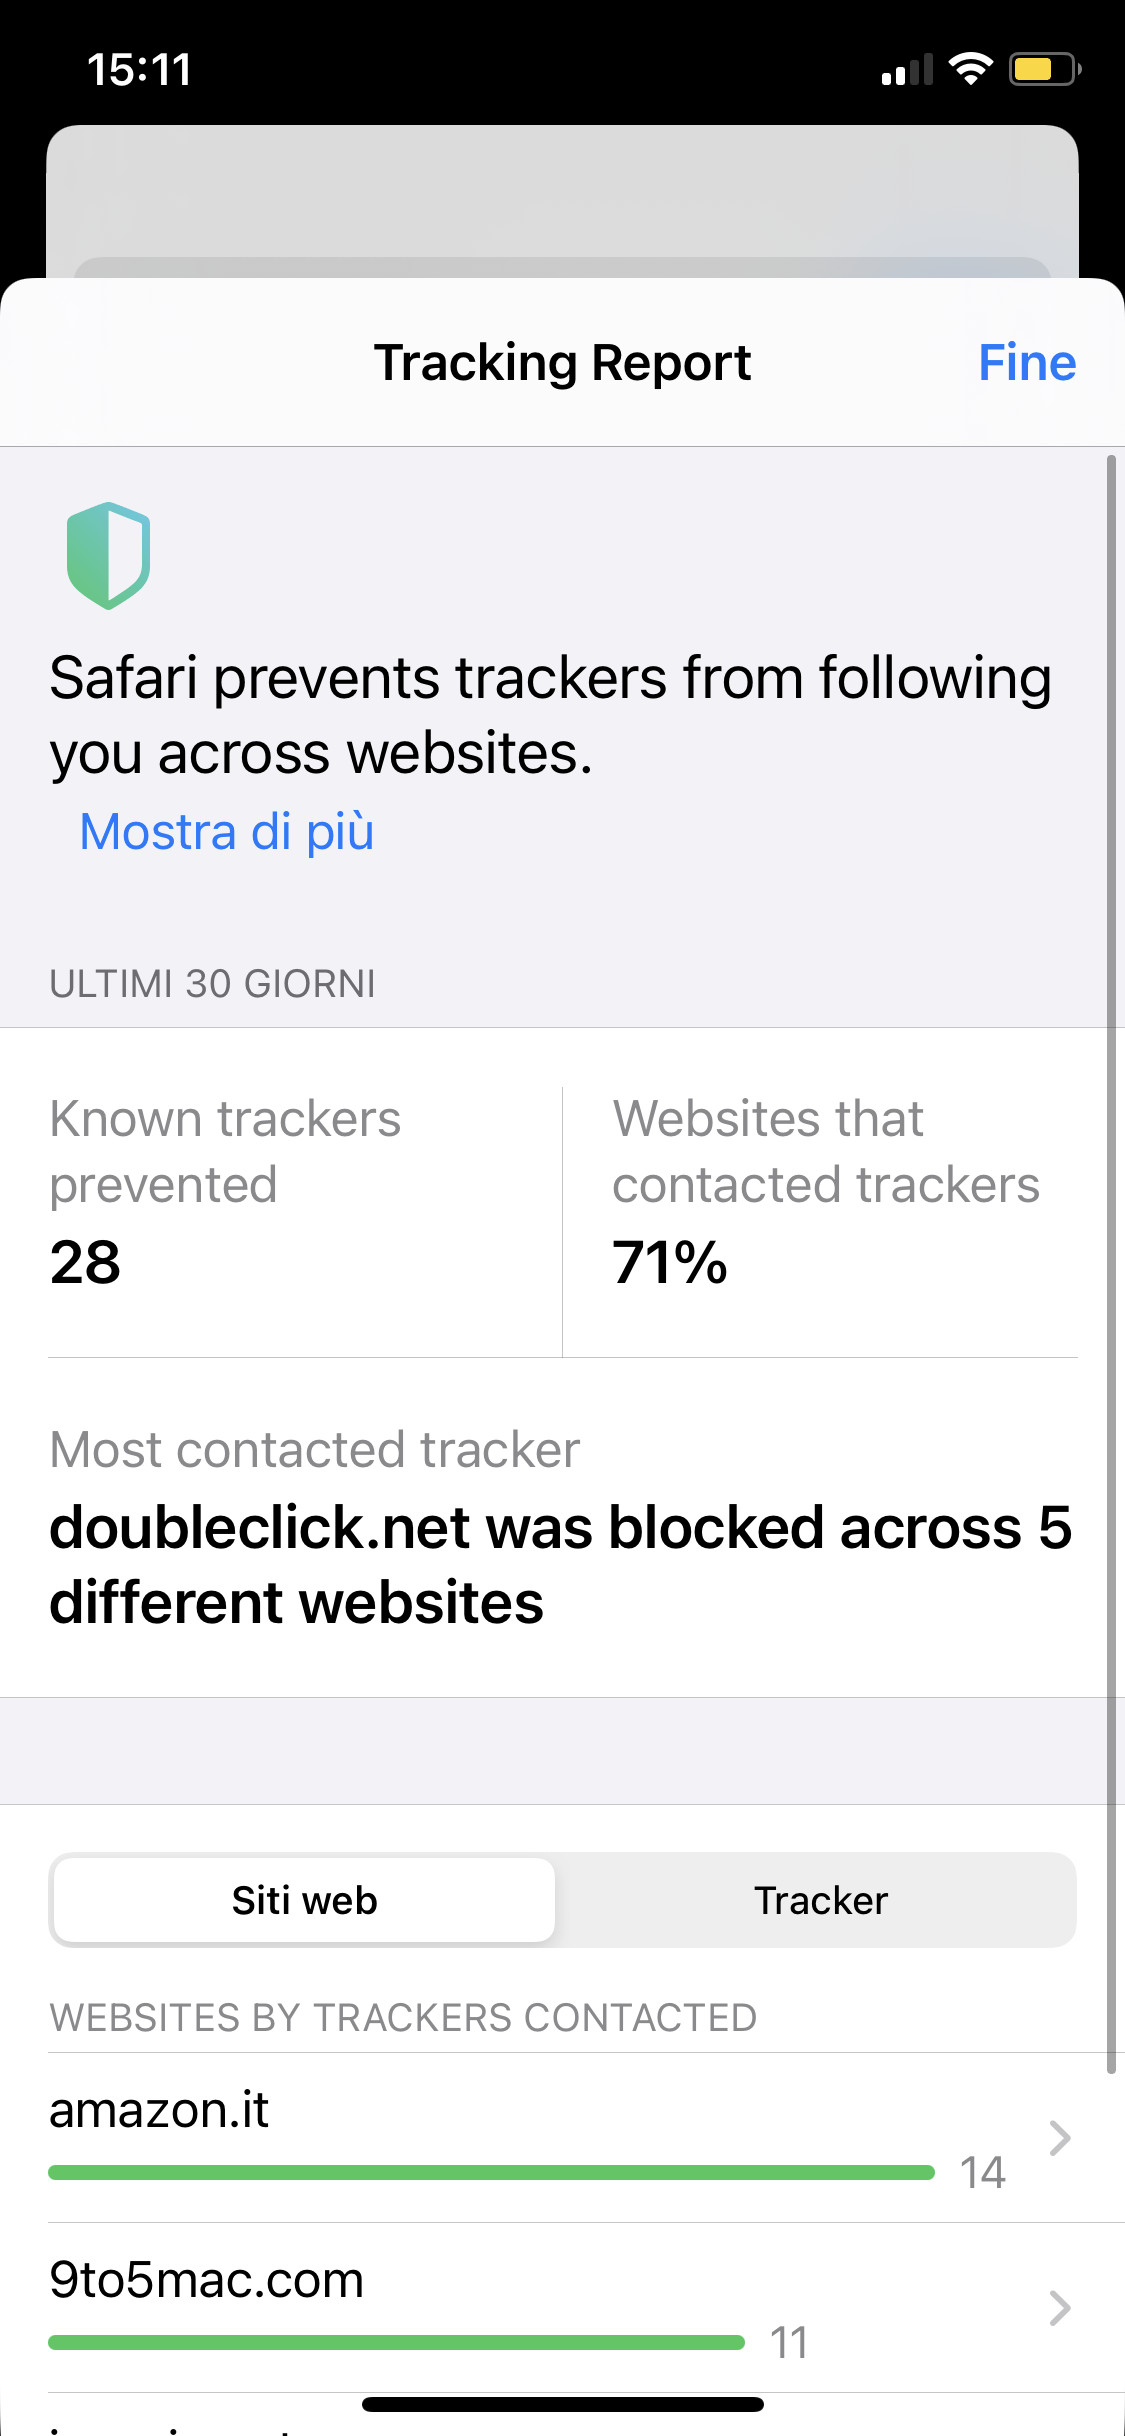The width and height of the screenshot is (1125, 2436).
Task: Open amazon.it details chevron arrow
Action: [1060, 2138]
